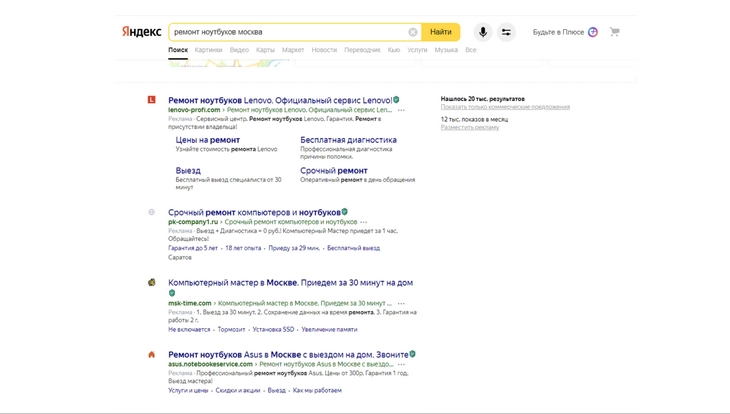This screenshot has width=730, height=414.
Task: Open the Переводчик tab
Action: [362, 50]
